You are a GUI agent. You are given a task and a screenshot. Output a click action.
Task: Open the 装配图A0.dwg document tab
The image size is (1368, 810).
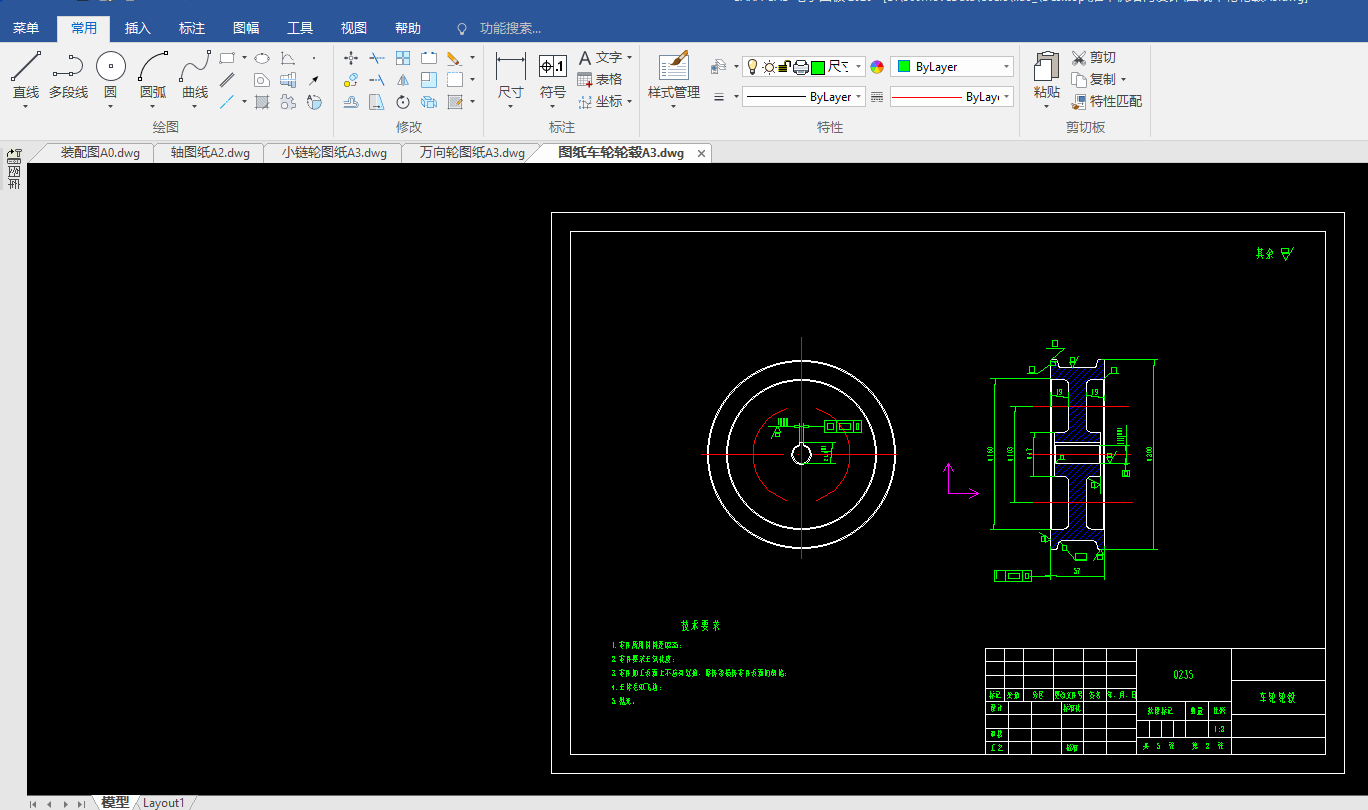(100, 153)
